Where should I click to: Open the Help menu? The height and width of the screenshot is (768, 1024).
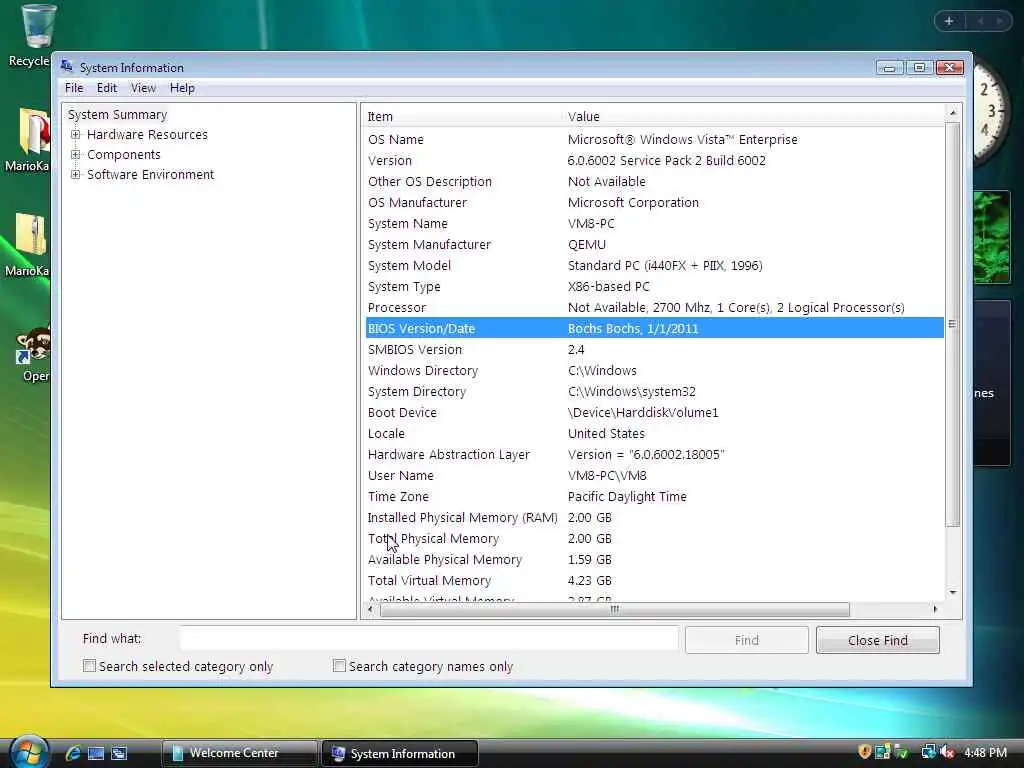coord(182,88)
